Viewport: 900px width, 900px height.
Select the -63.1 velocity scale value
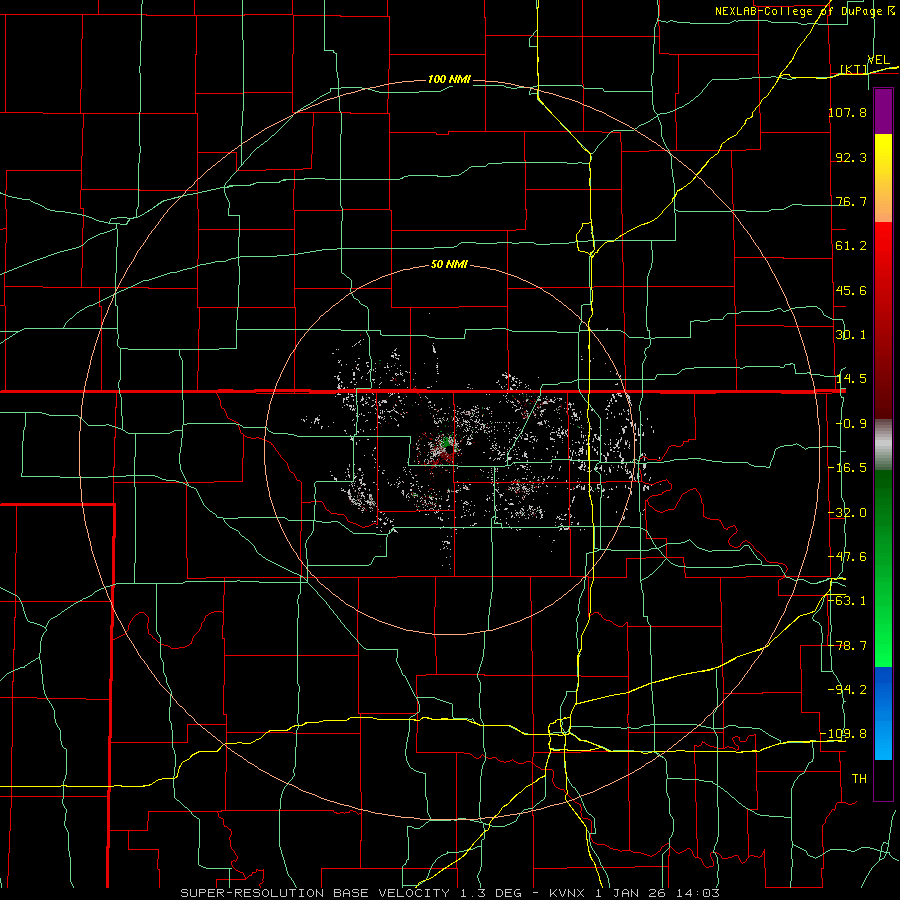pyautogui.click(x=847, y=601)
